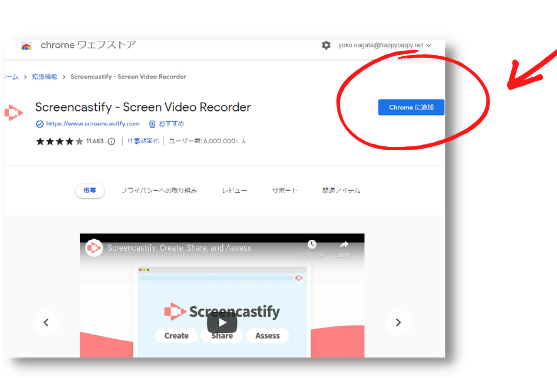Show the previous screenshot with left arrow
Image resolution: width=557 pixels, height=378 pixels.
pos(46,322)
